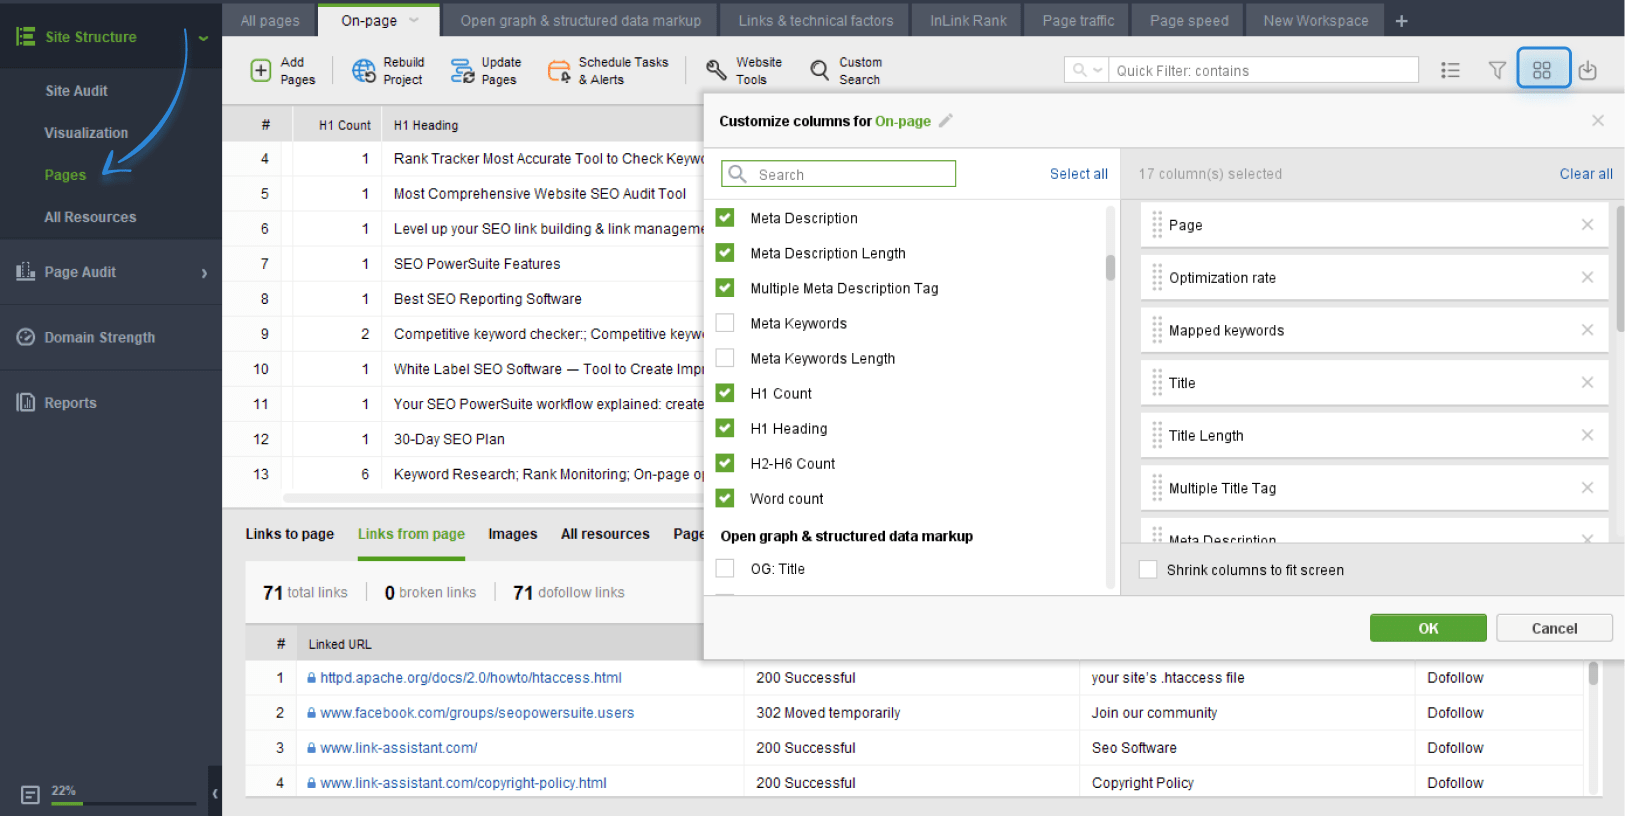
Task: Click the pencil to rename On-page workspace
Action: (945, 121)
